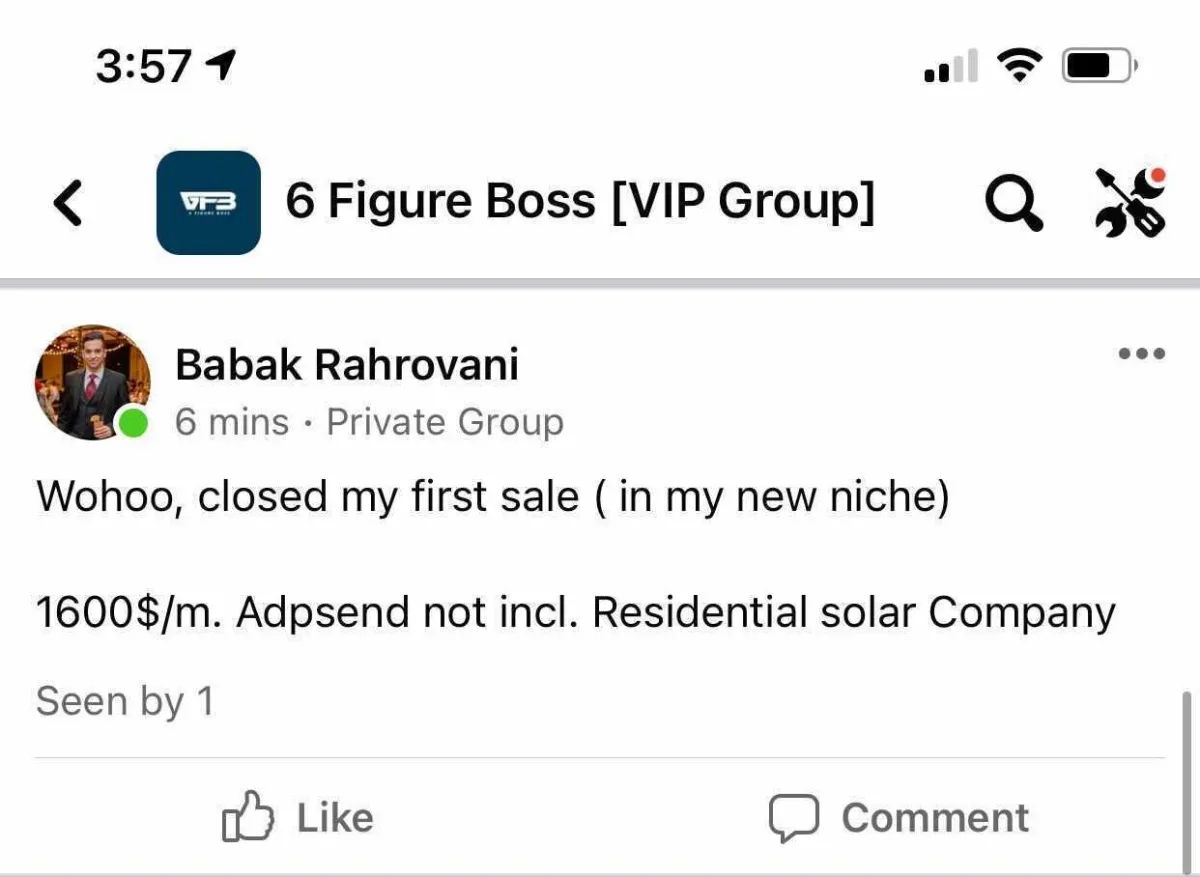Open the three-dot post options menu

(x=1142, y=353)
